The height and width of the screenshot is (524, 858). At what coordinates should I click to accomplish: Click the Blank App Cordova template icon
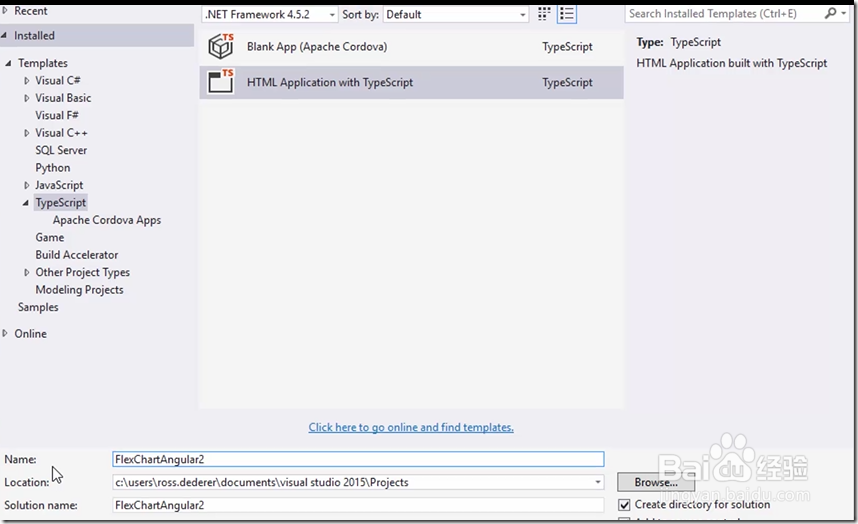coord(221,46)
